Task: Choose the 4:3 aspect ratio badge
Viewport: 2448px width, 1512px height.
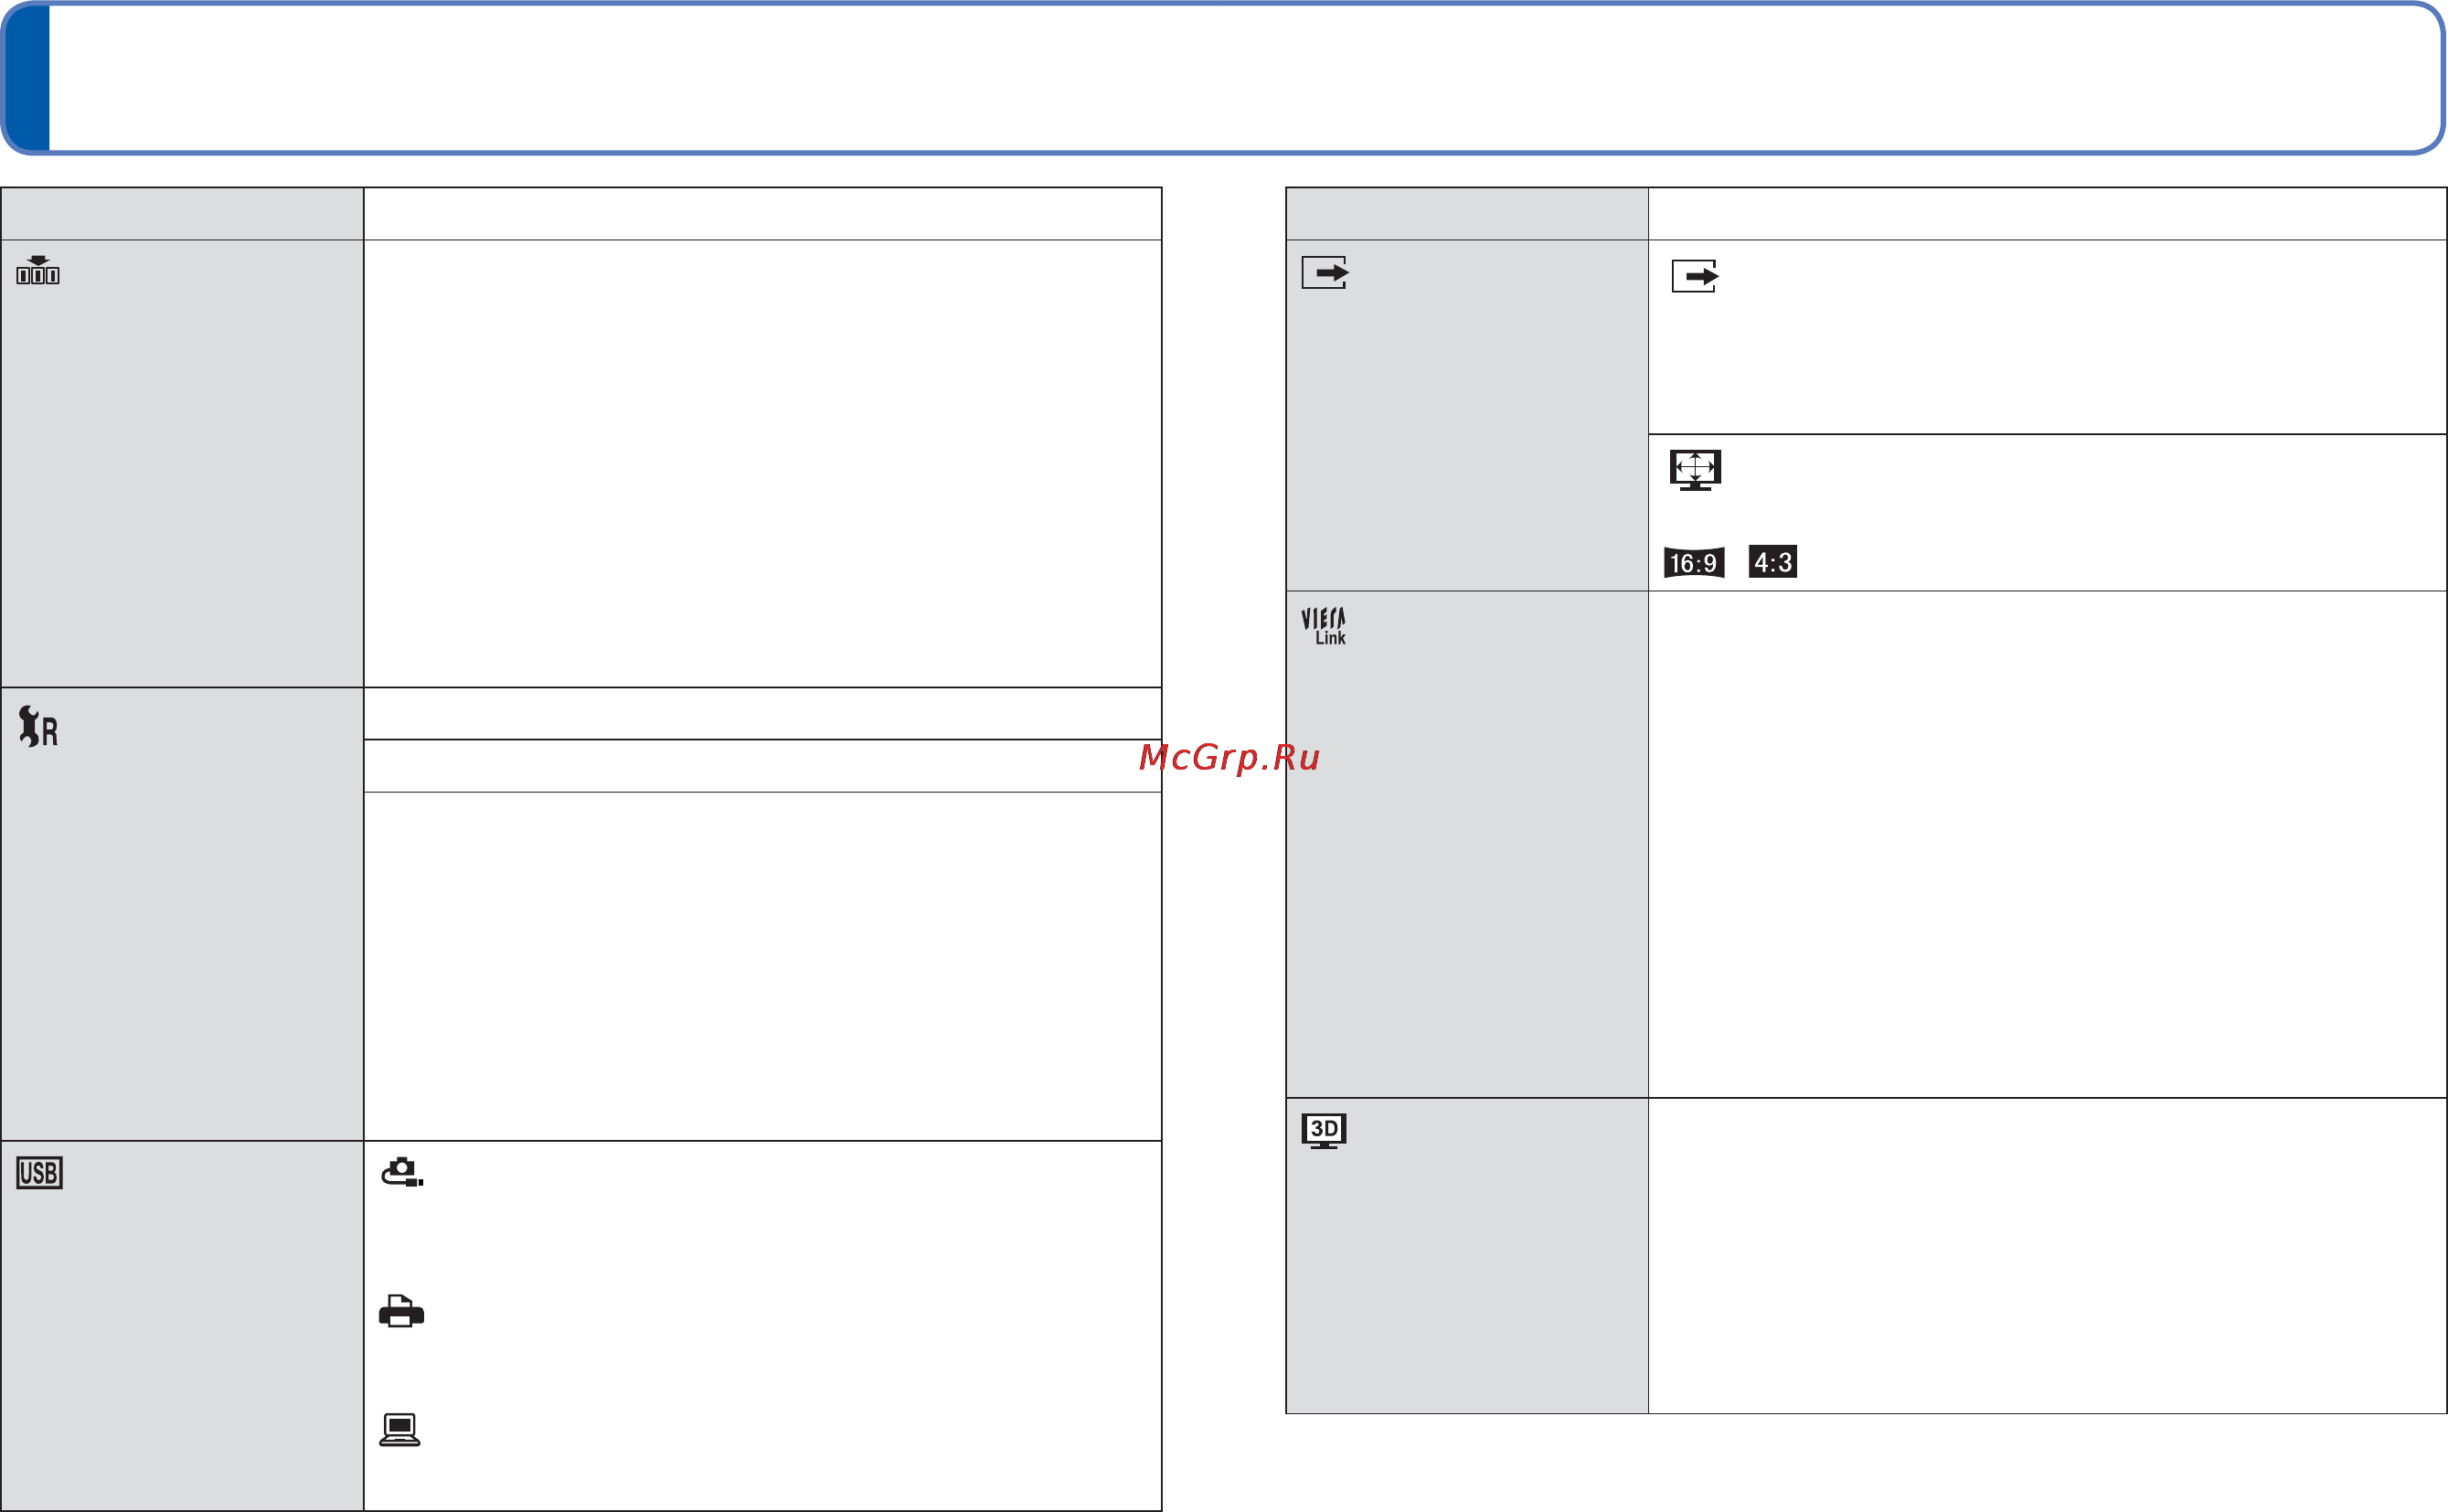Action: [x=1772, y=562]
